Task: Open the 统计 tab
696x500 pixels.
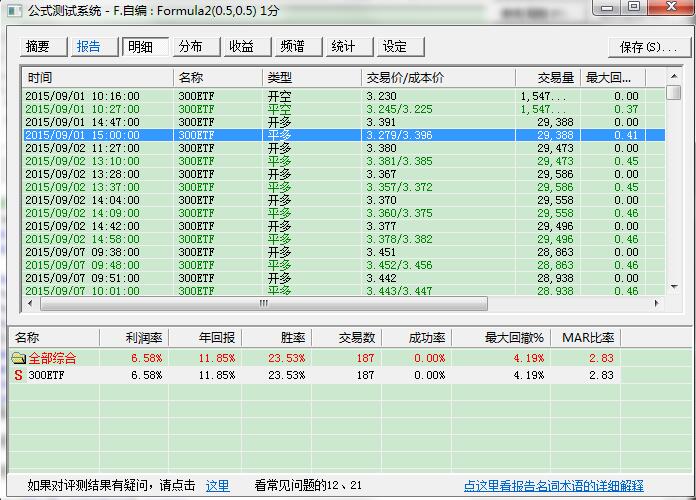Action: [344, 47]
